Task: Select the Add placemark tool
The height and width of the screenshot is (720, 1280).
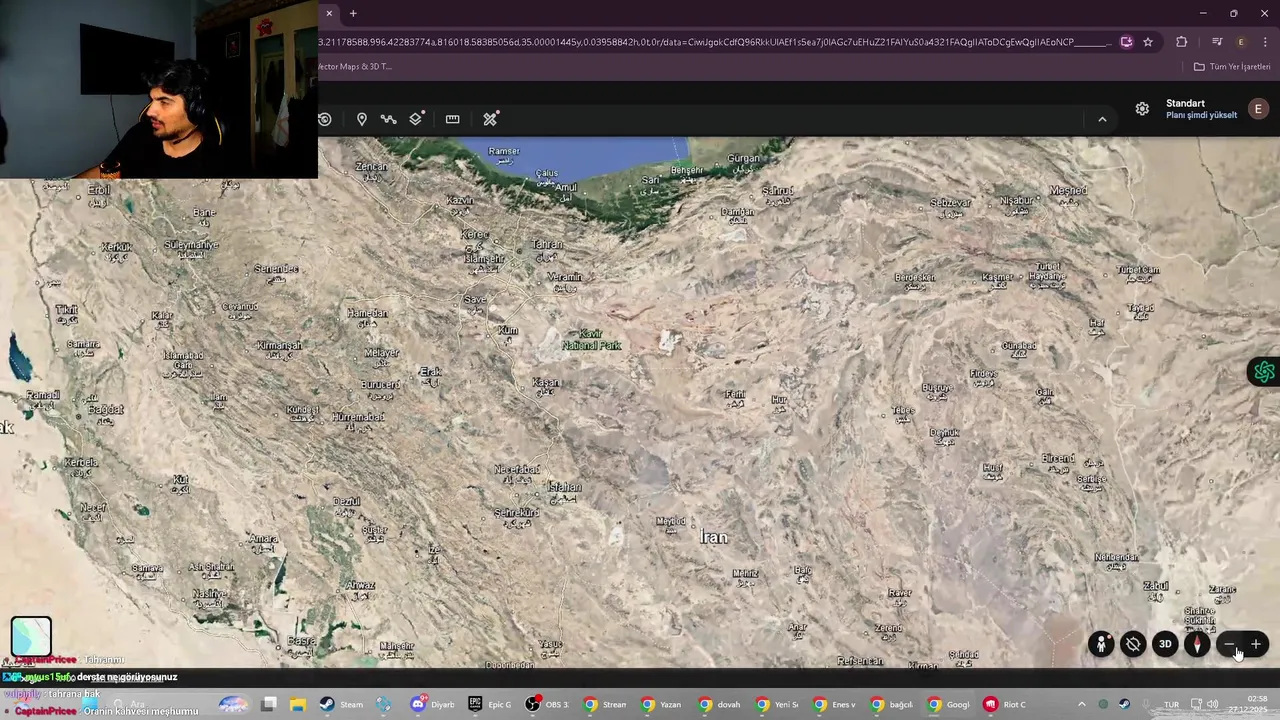Action: point(362,119)
